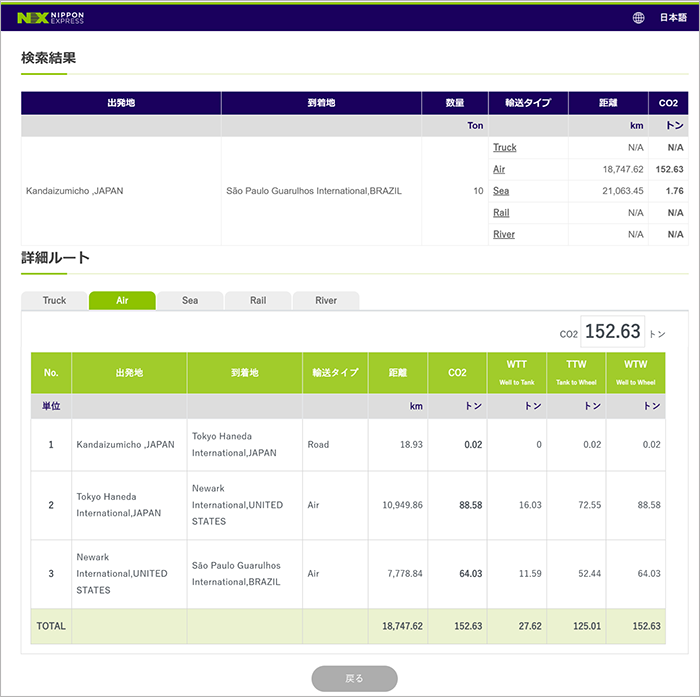Image resolution: width=700 pixels, height=697 pixels.
Task: Click the globe language icon
Action: tap(638, 17)
